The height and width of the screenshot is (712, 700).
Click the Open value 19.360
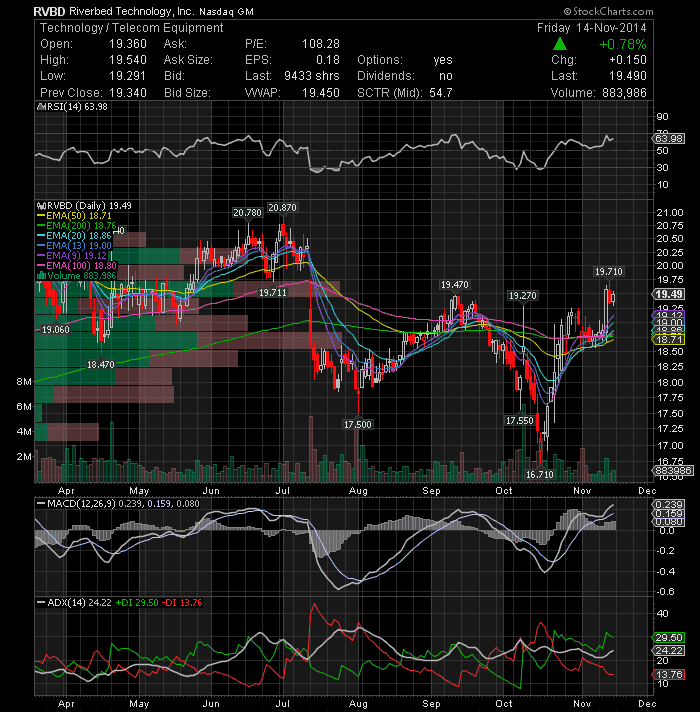[128, 44]
